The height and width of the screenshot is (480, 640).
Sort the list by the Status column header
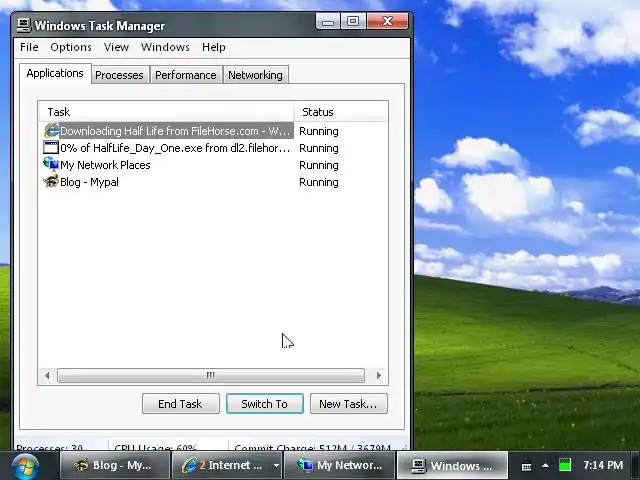pyautogui.click(x=341, y=112)
